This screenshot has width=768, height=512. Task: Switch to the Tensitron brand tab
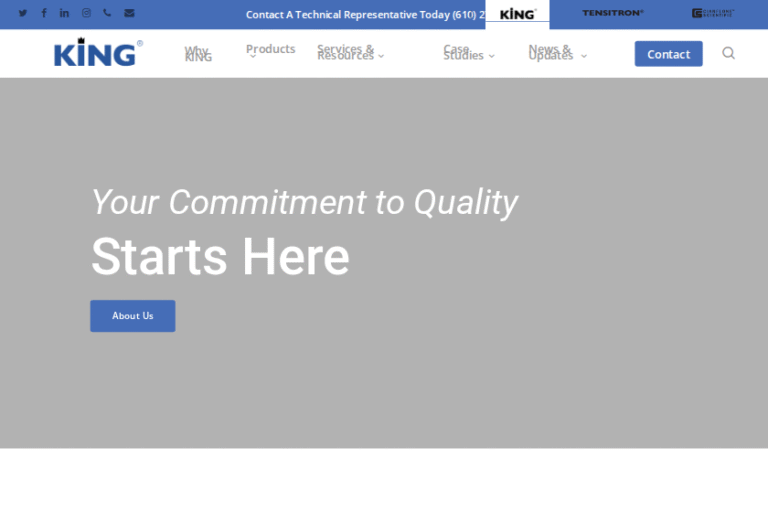pyautogui.click(x=613, y=14)
